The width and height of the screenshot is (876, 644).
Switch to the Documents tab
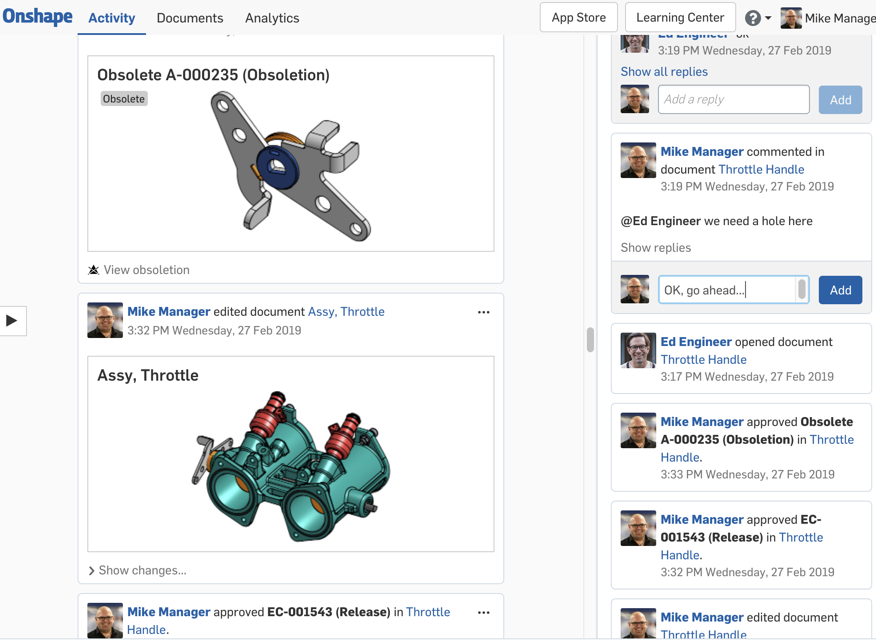(190, 18)
